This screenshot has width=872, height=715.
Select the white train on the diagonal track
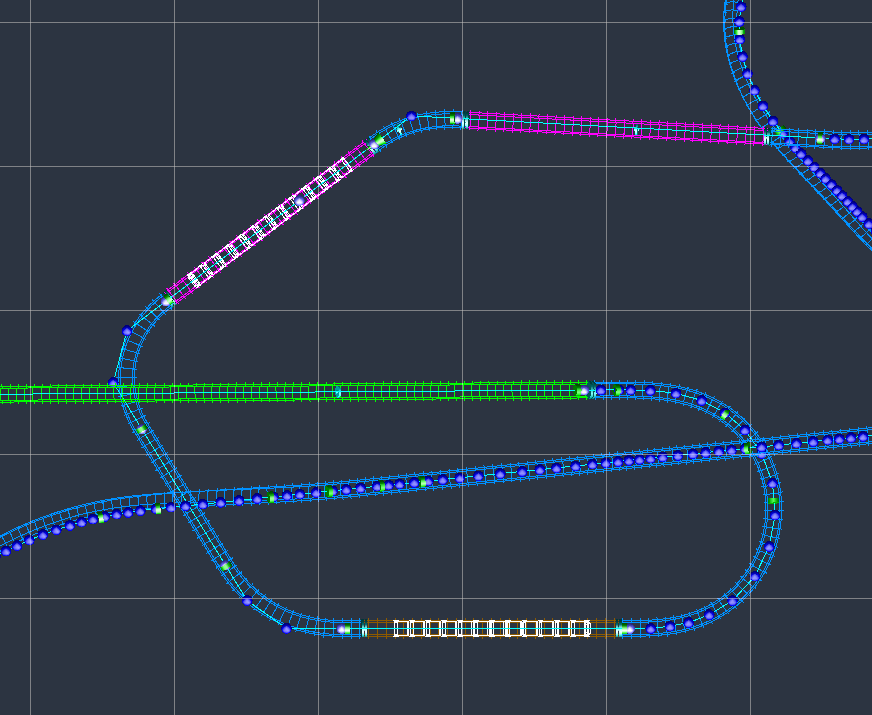[270, 220]
